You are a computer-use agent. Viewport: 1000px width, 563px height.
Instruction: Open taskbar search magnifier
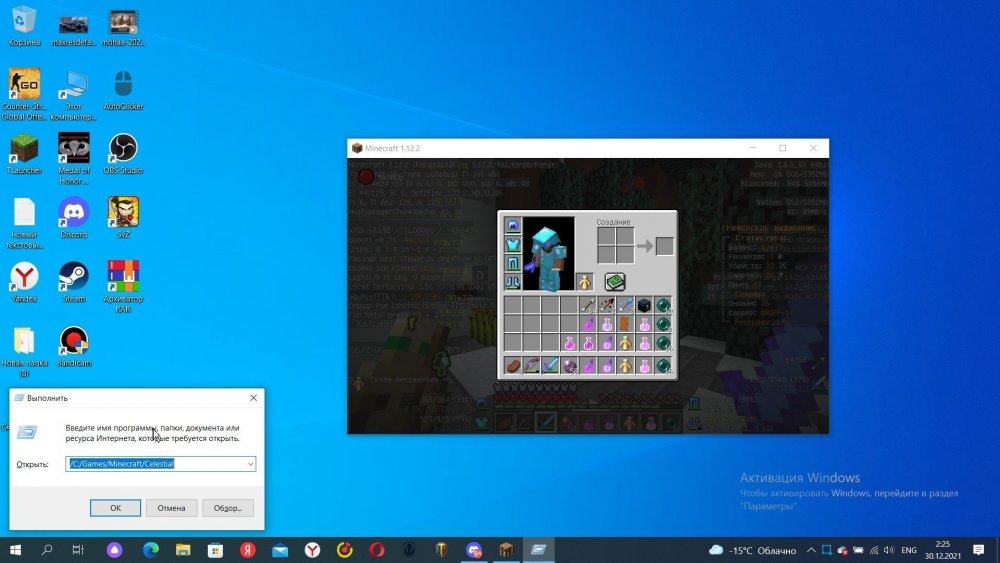(x=47, y=550)
